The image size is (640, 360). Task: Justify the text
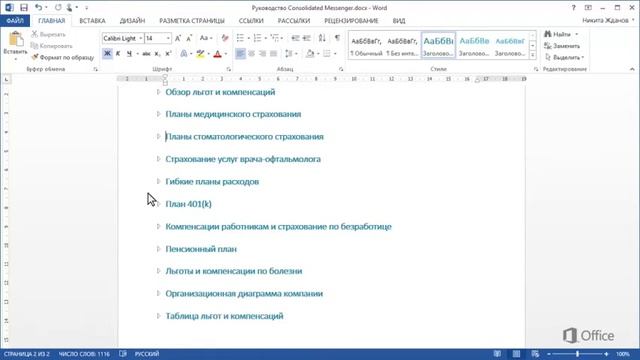point(273,53)
